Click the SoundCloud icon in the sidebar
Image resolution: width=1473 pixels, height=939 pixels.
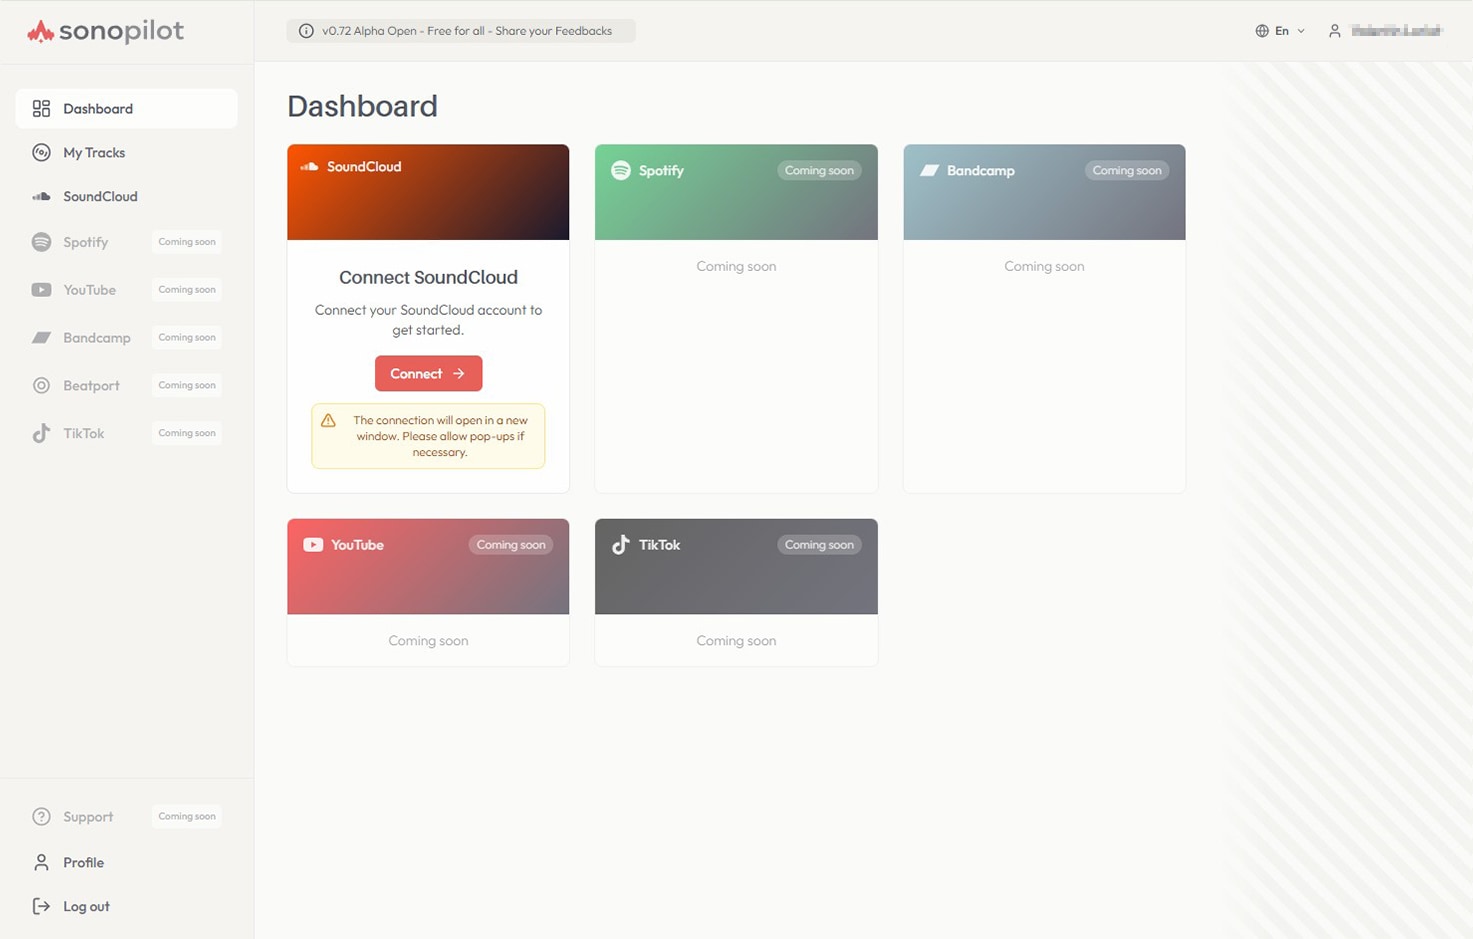[x=41, y=196]
